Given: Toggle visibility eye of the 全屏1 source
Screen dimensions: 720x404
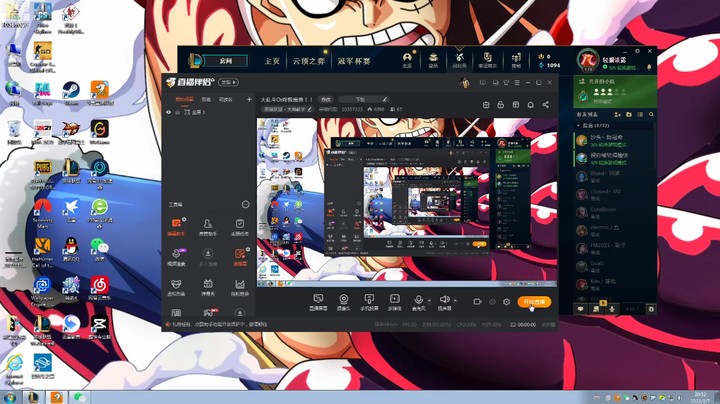Looking at the screenshot, I should [169, 112].
